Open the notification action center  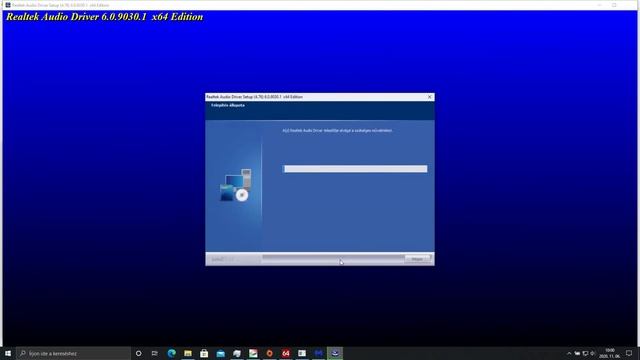click(629, 353)
